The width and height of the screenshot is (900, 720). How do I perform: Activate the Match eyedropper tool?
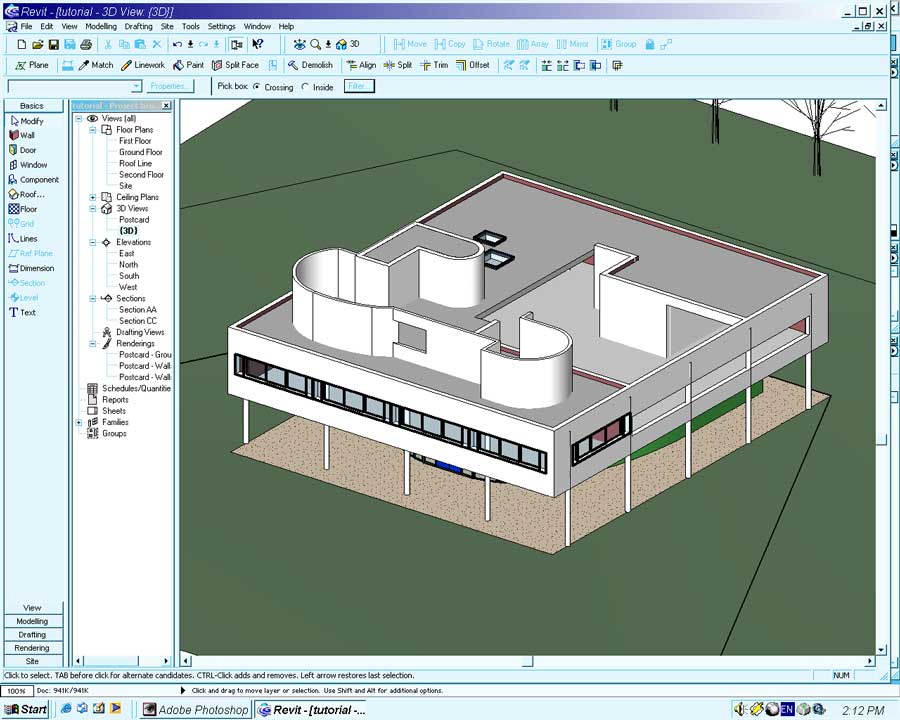click(x=96, y=65)
